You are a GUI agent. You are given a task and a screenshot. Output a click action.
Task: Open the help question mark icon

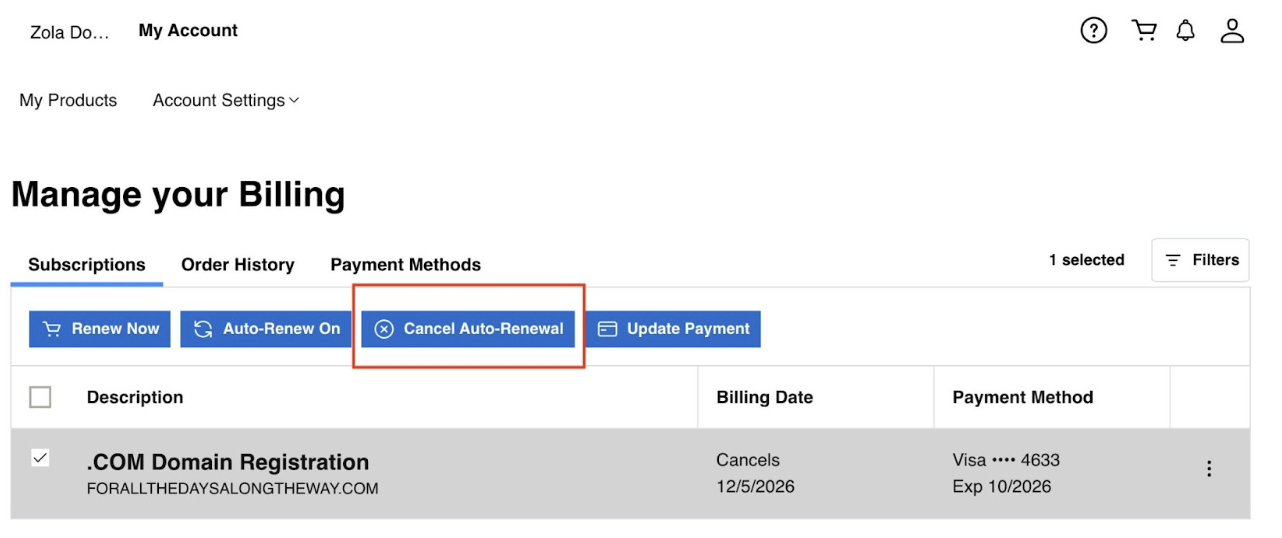(1094, 31)
